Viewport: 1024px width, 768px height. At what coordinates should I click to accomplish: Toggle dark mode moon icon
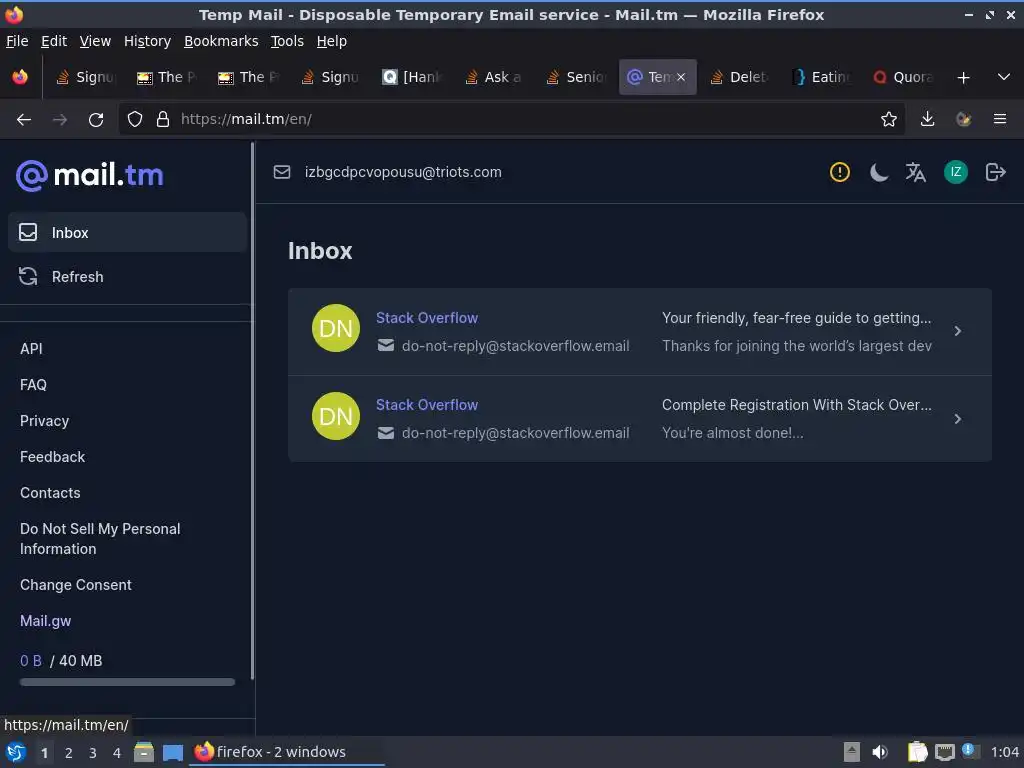coord(878,172)
